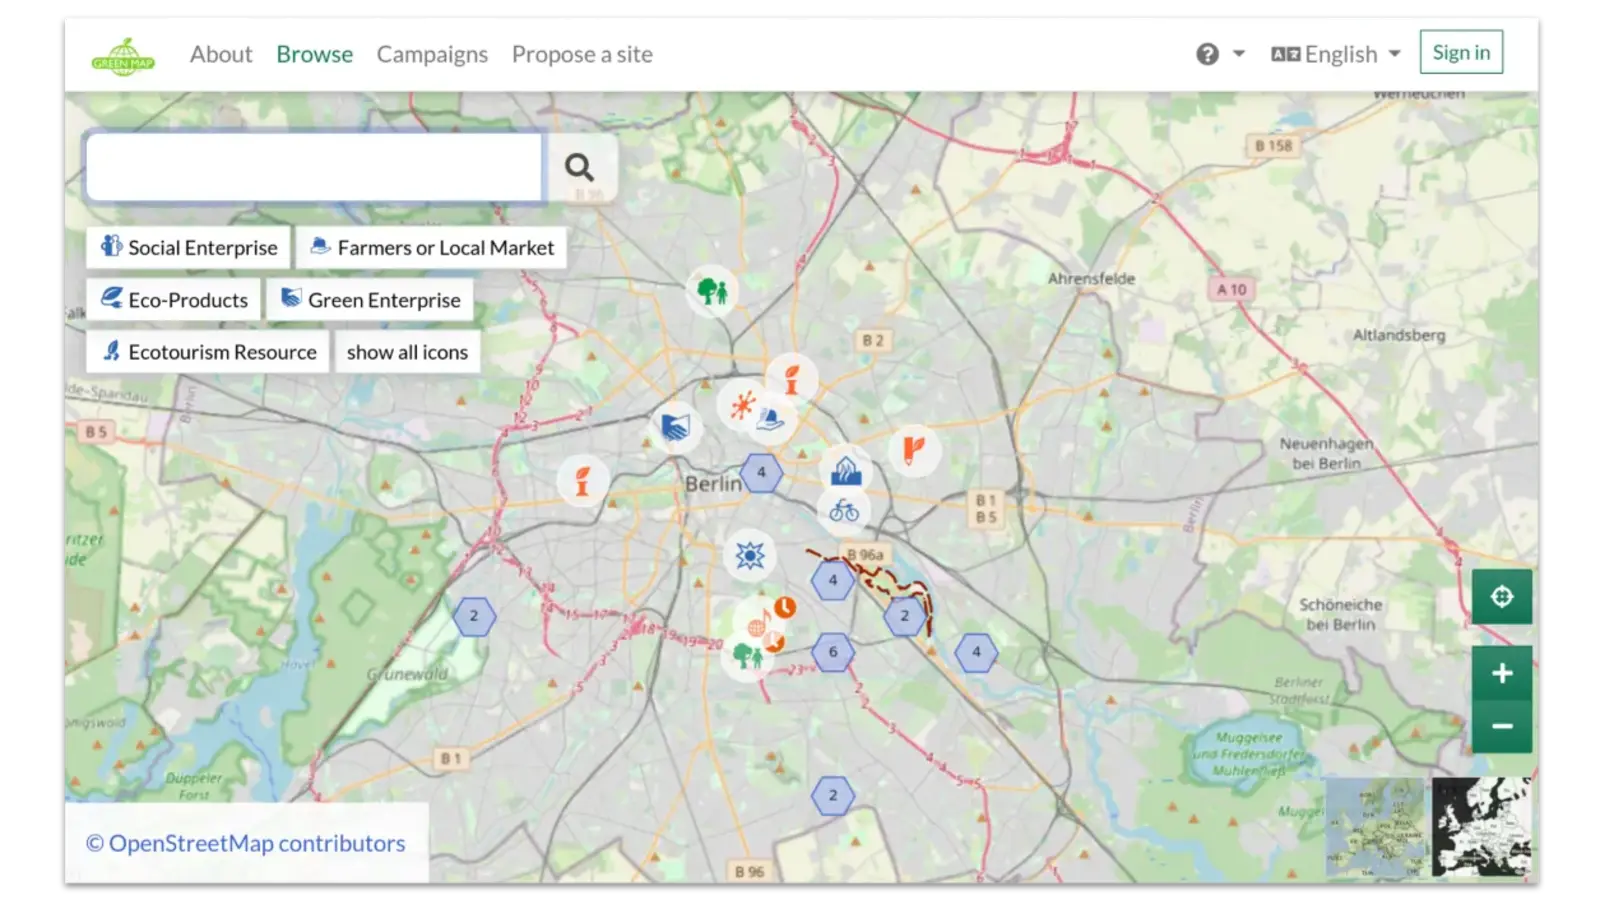
Task: Open the help question mark menu
Action: click(1220, 54)
